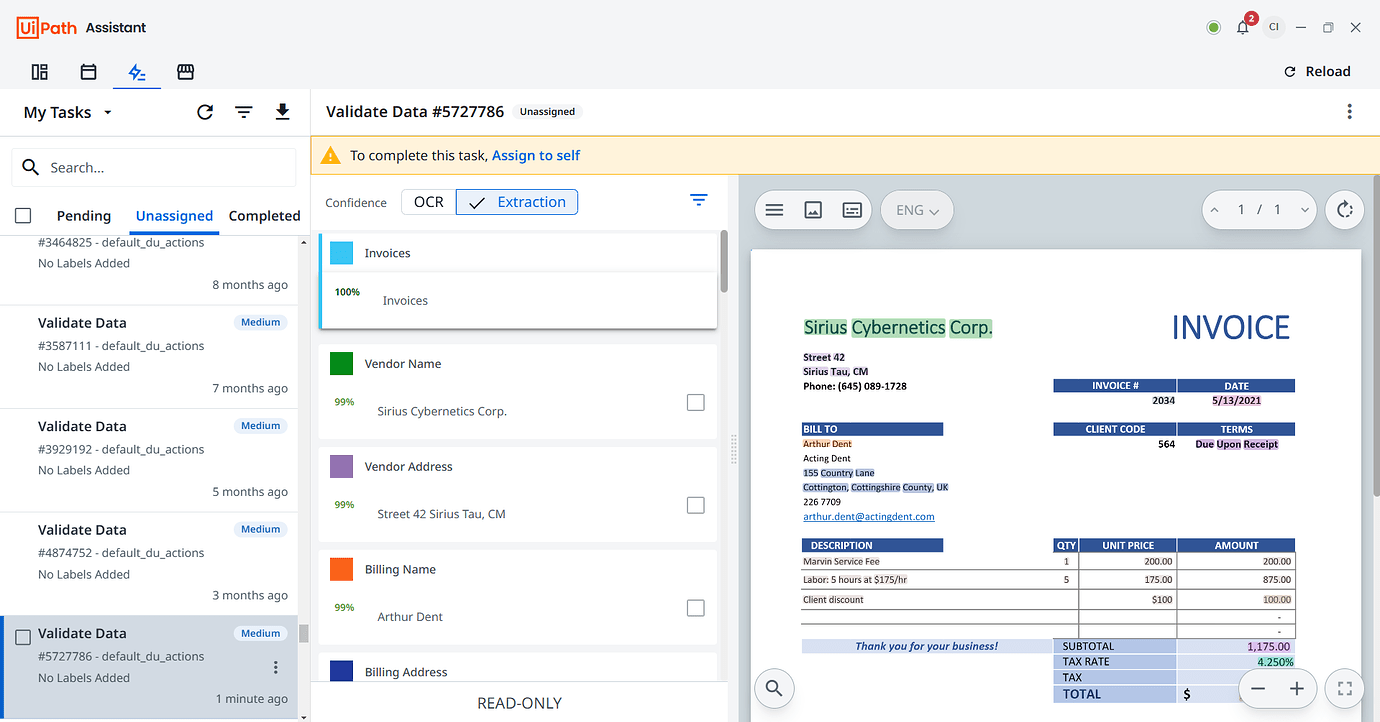The height and width of the screenshot is (722, 1380).
Task: Refresh the My Tasks list
Action: [x=204, y=112]
